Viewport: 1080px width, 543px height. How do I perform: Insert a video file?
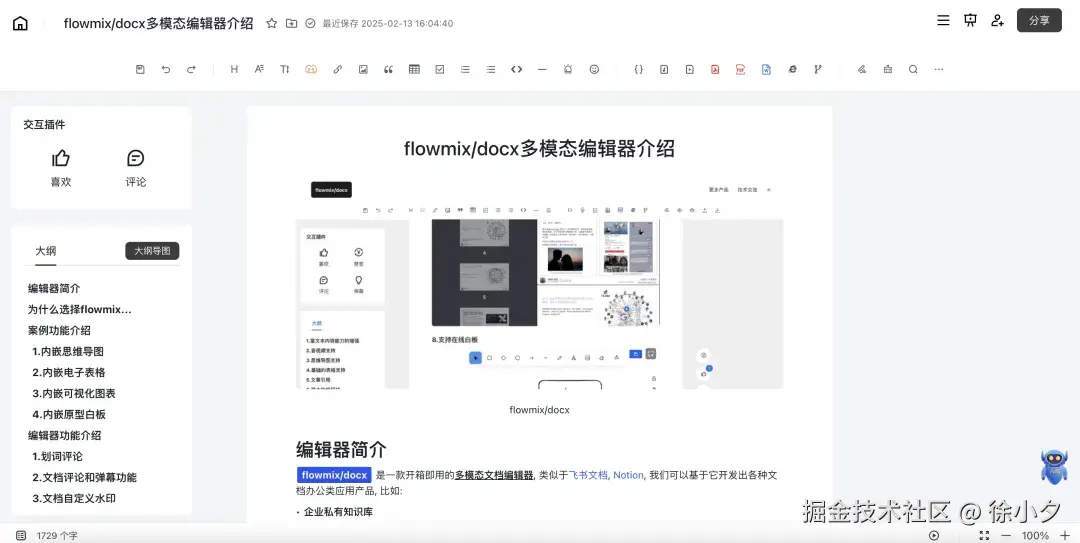pos(689,70)
